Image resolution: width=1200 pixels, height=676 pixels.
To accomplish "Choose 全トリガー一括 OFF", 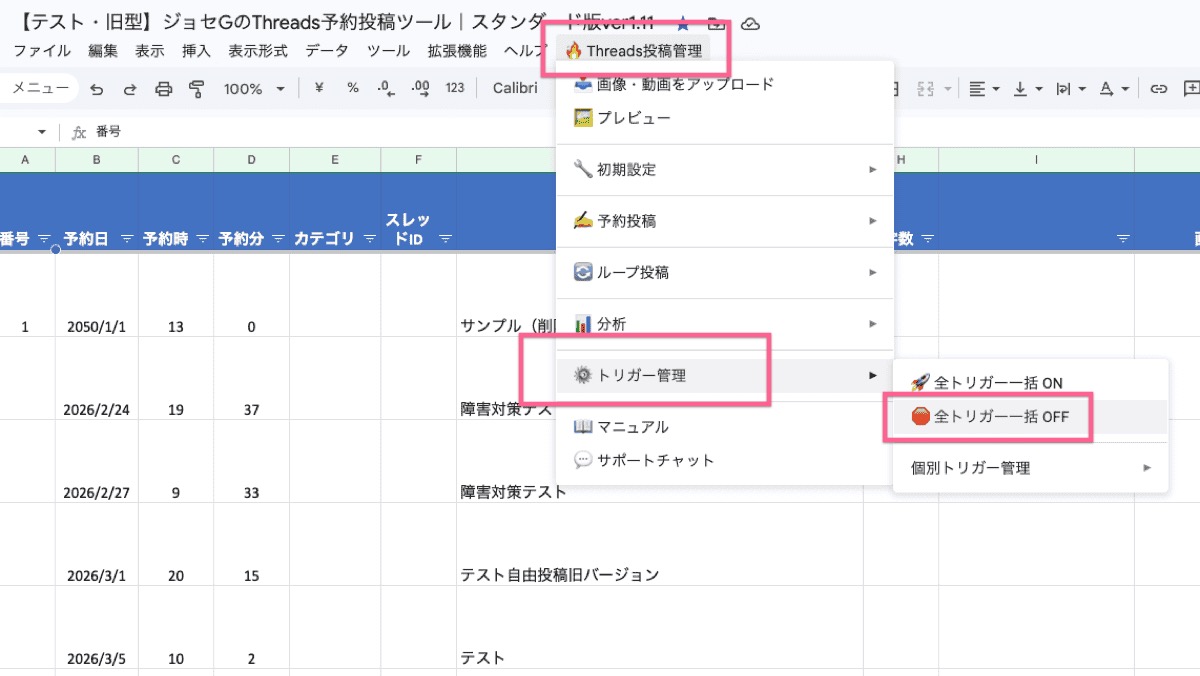I will (x=1030, y=417).
